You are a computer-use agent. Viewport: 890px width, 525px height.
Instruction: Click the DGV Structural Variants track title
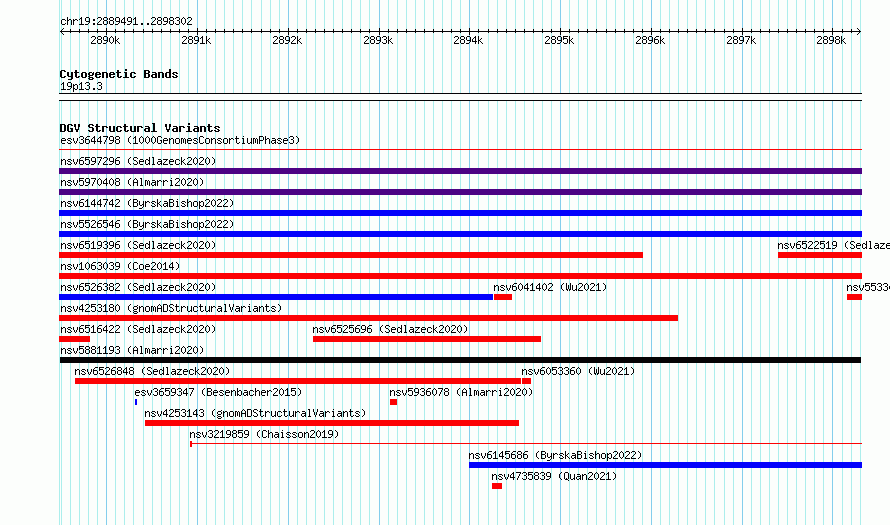[x=140, y=128]
